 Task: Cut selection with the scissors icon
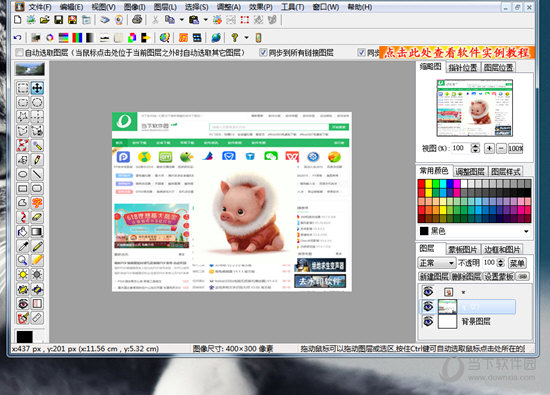(x=155, y=20)
